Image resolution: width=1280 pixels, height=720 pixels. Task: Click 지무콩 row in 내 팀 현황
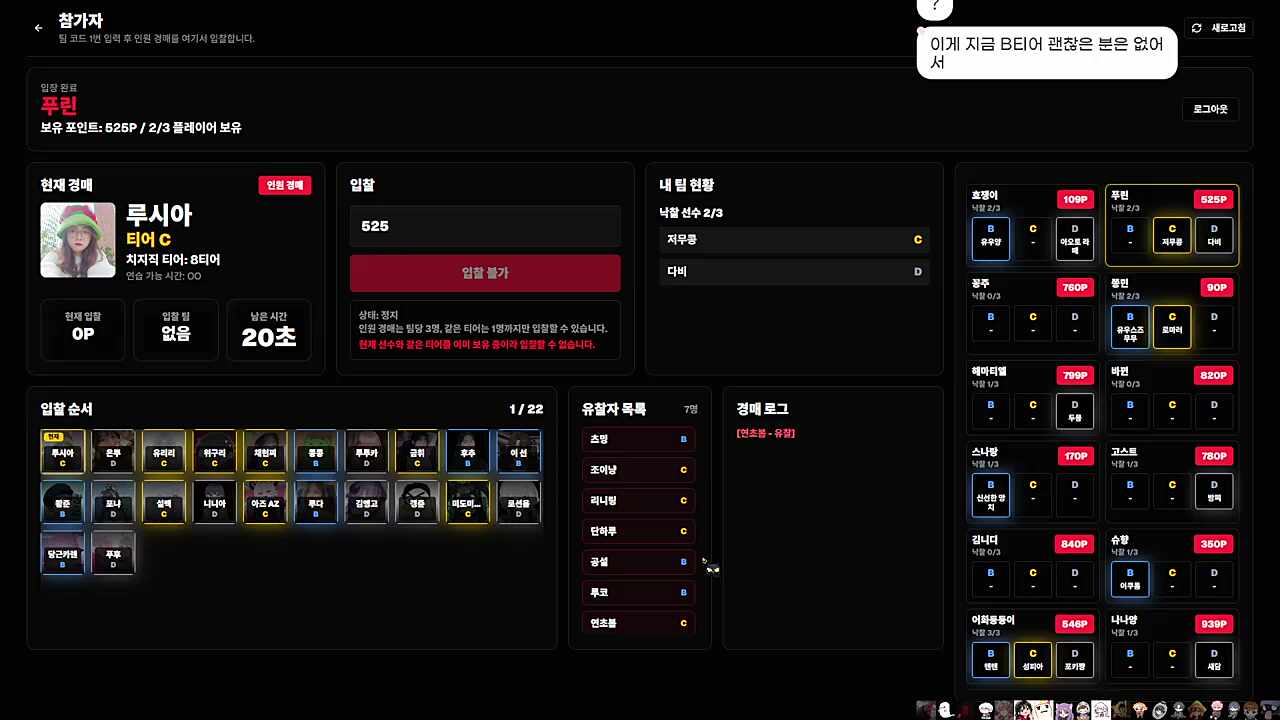click(794, 240)
